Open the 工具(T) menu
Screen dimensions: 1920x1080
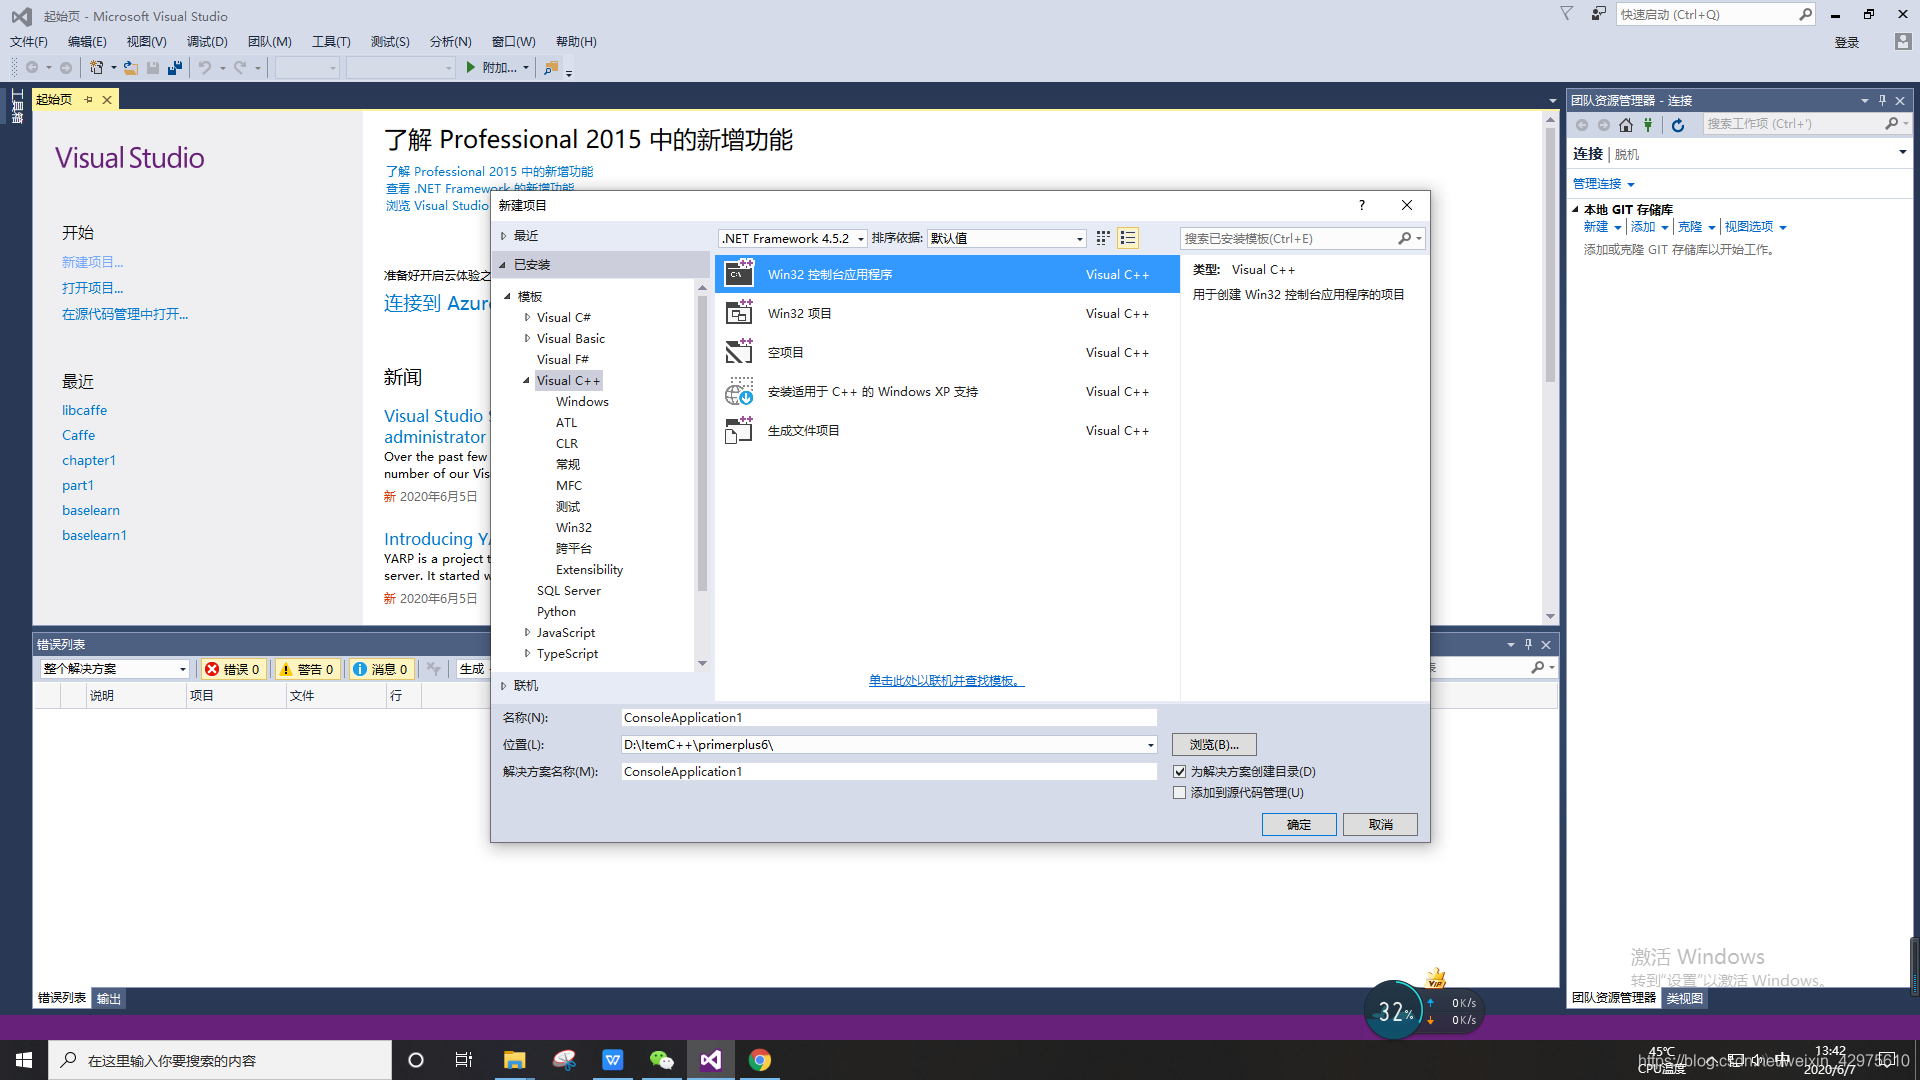331,41
